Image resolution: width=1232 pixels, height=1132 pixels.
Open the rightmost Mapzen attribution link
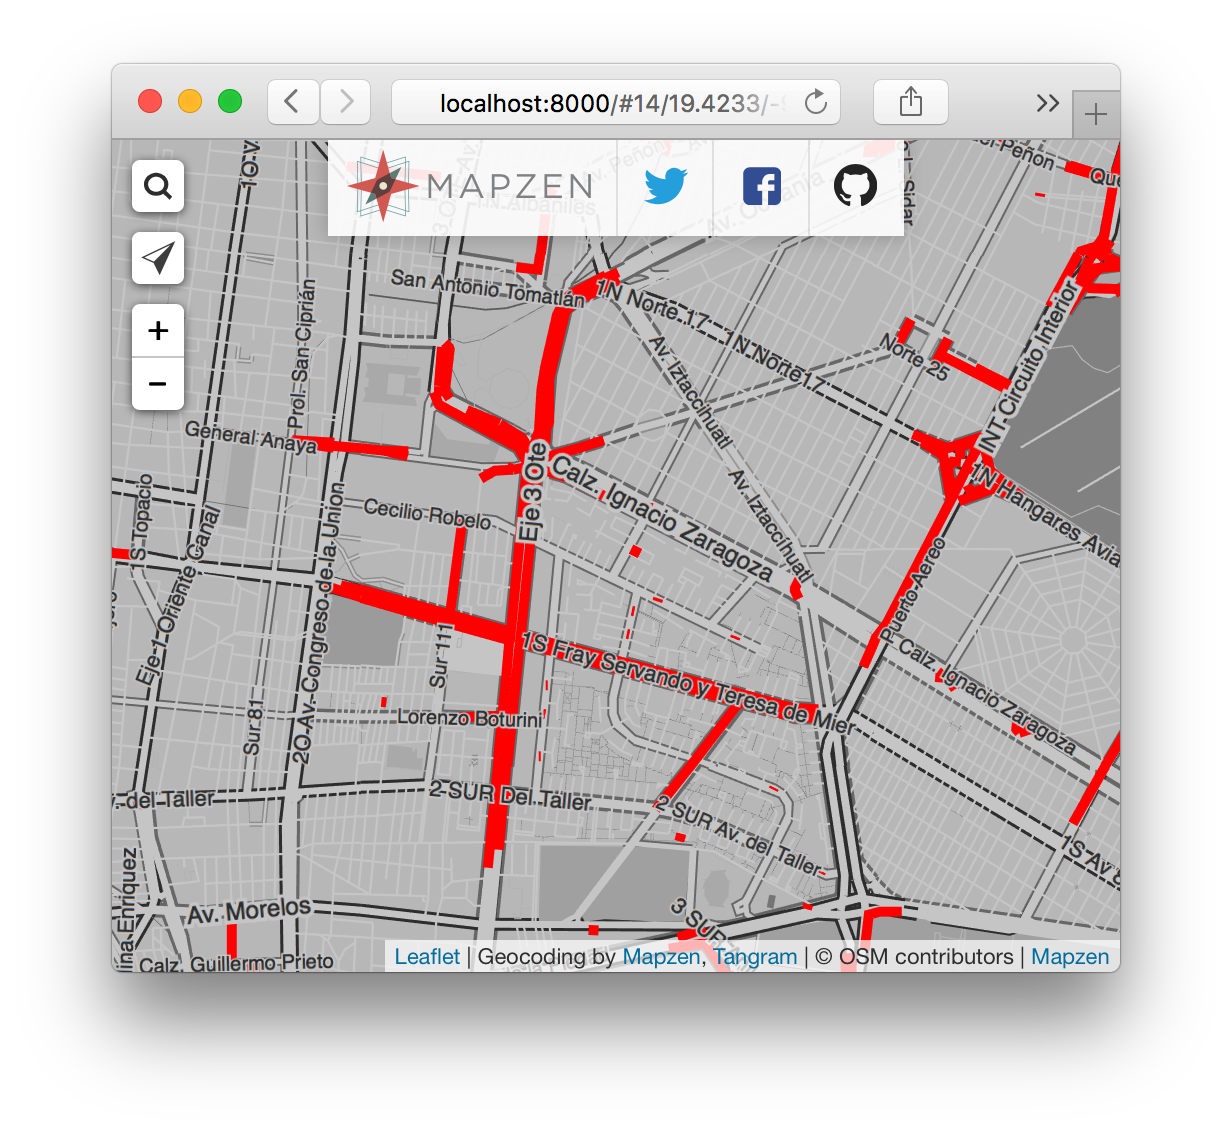1070,957
